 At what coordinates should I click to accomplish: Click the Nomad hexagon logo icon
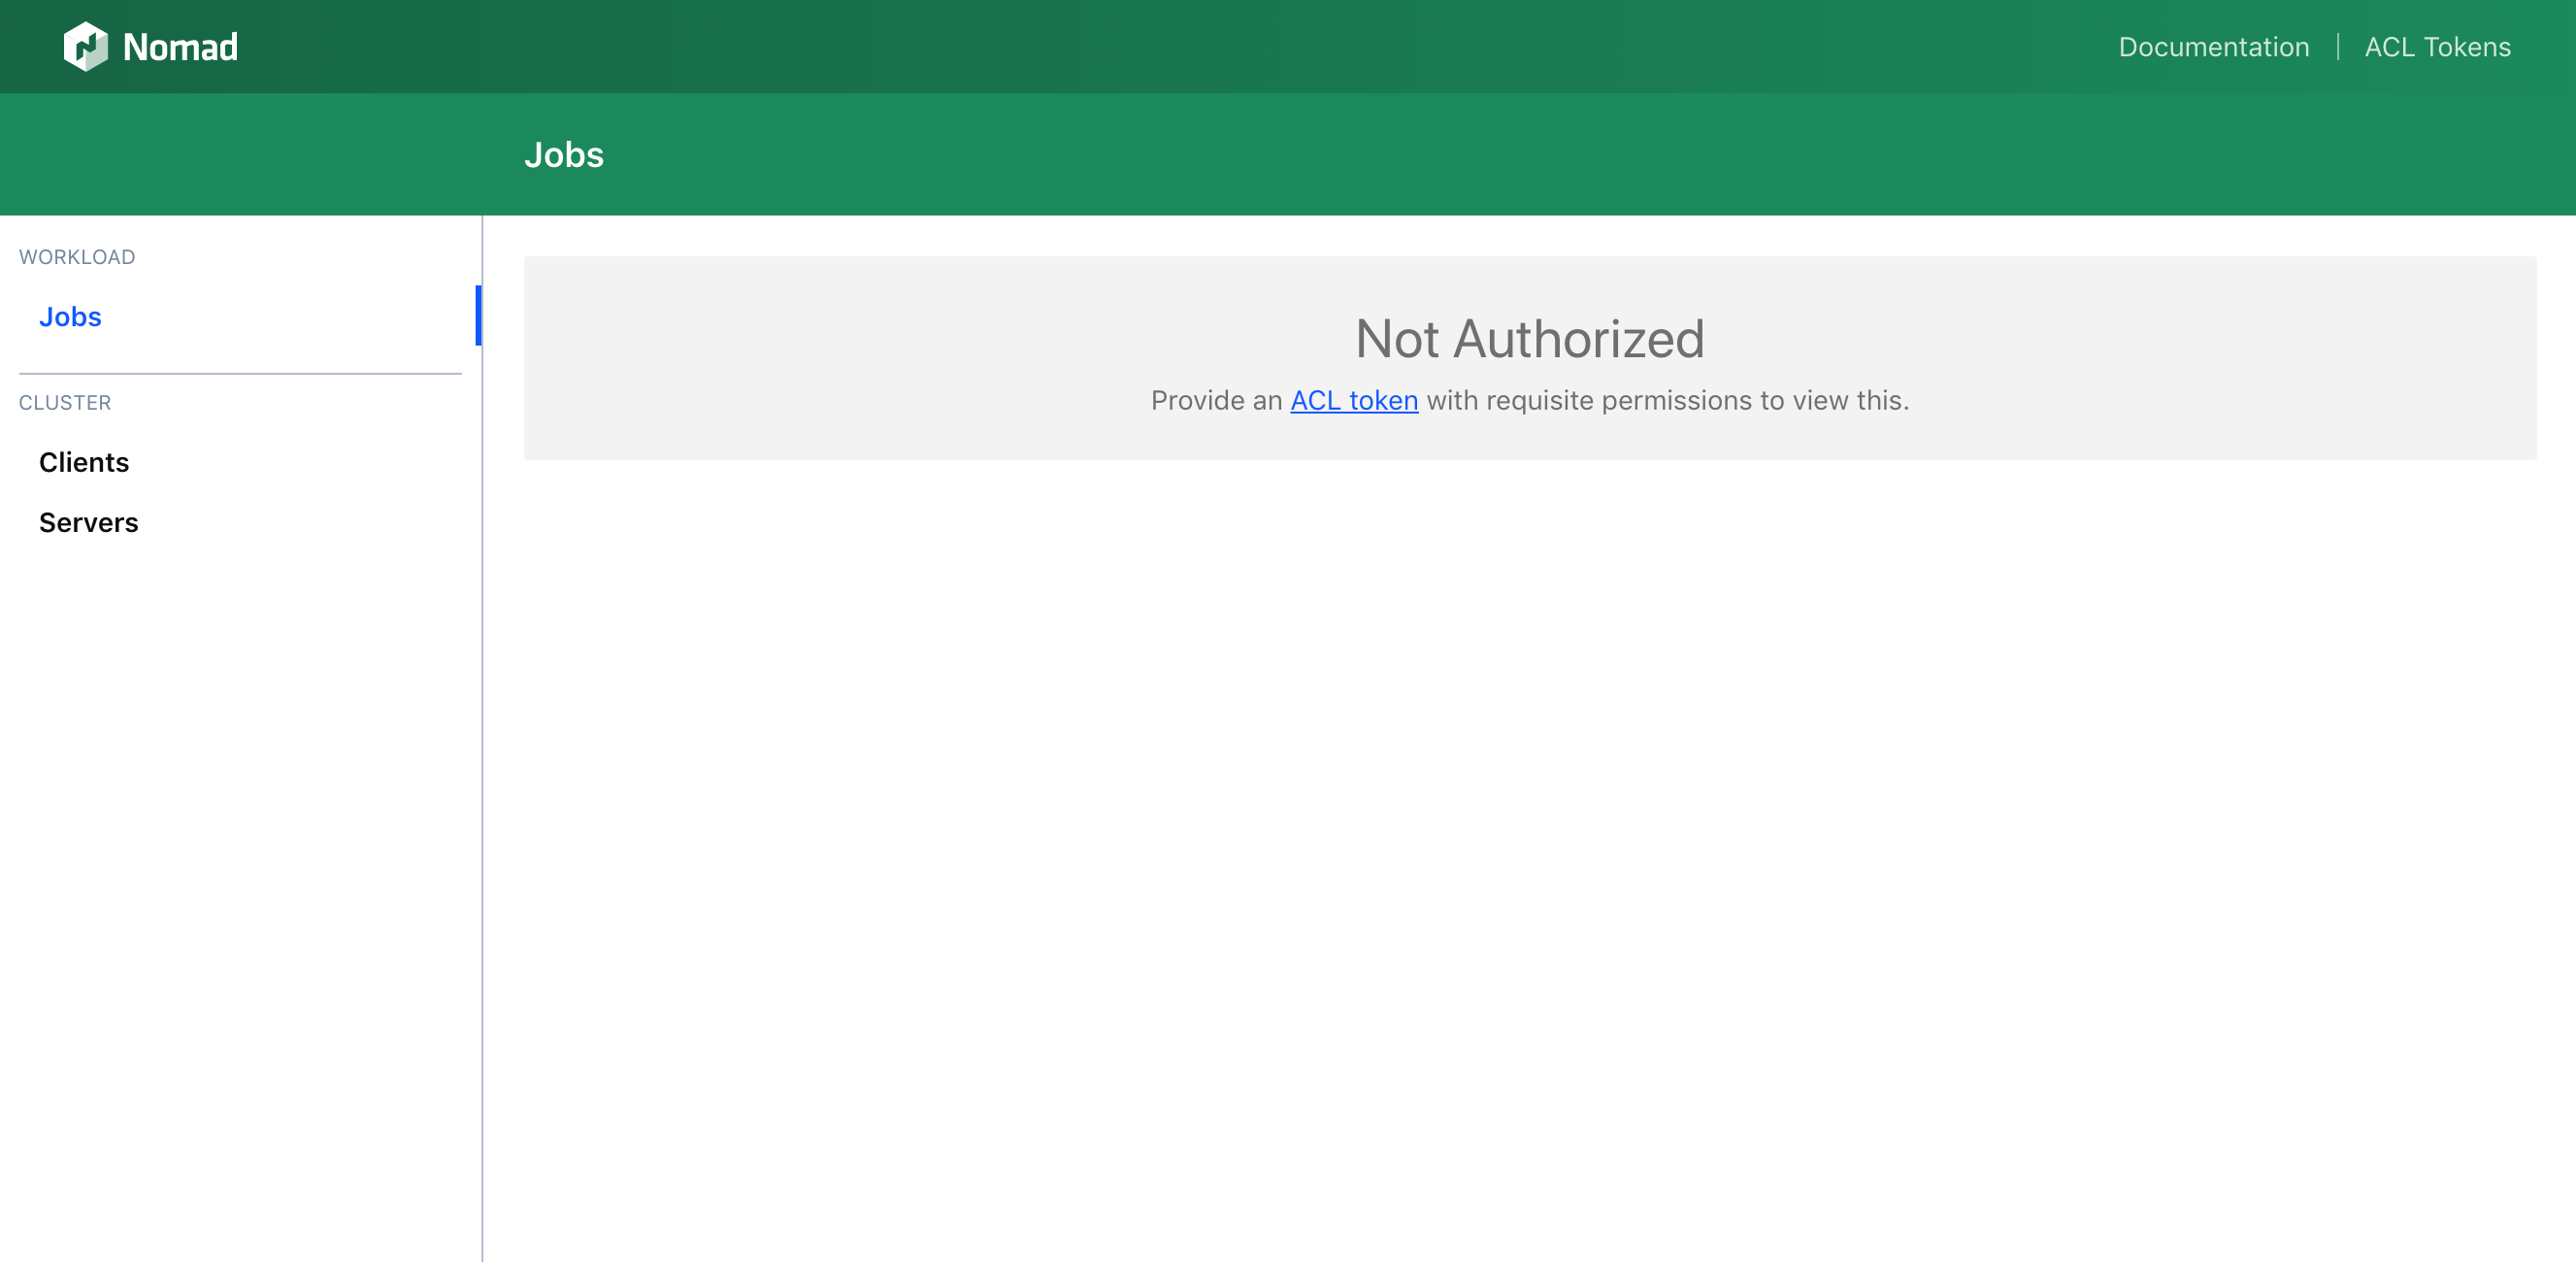[85, 47]
